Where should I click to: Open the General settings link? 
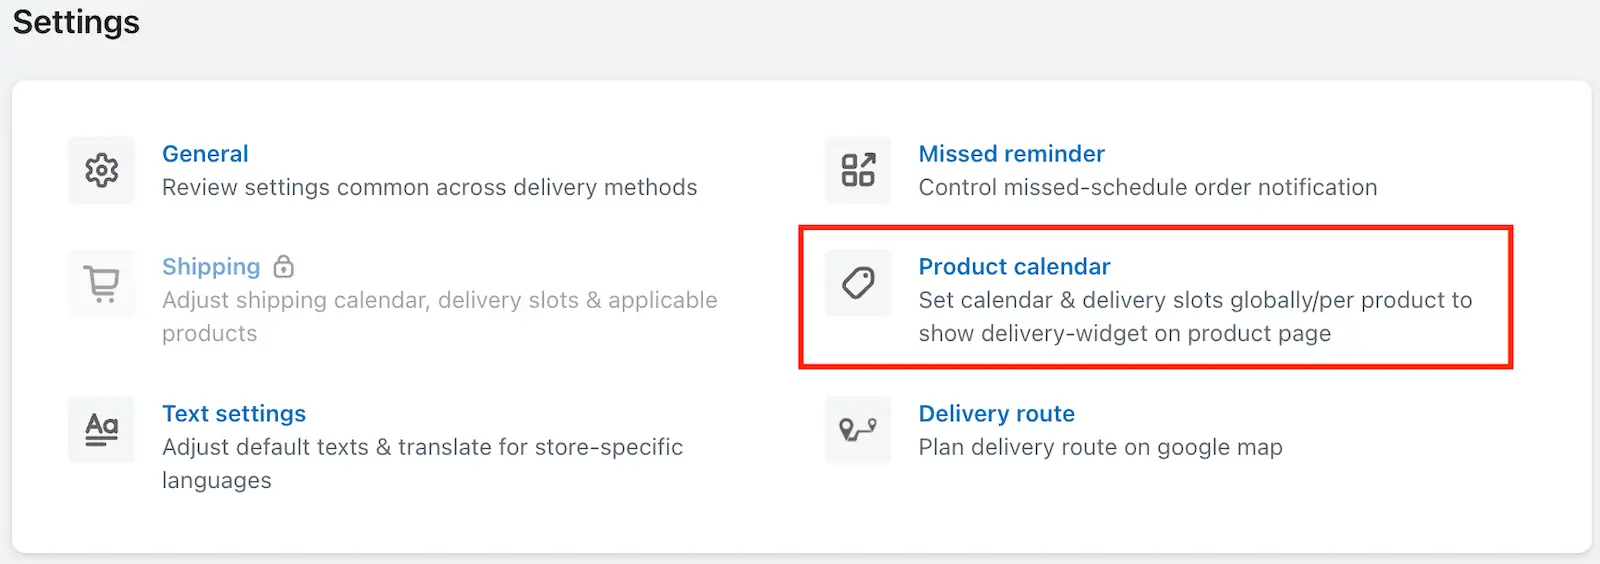pos(205,154)
